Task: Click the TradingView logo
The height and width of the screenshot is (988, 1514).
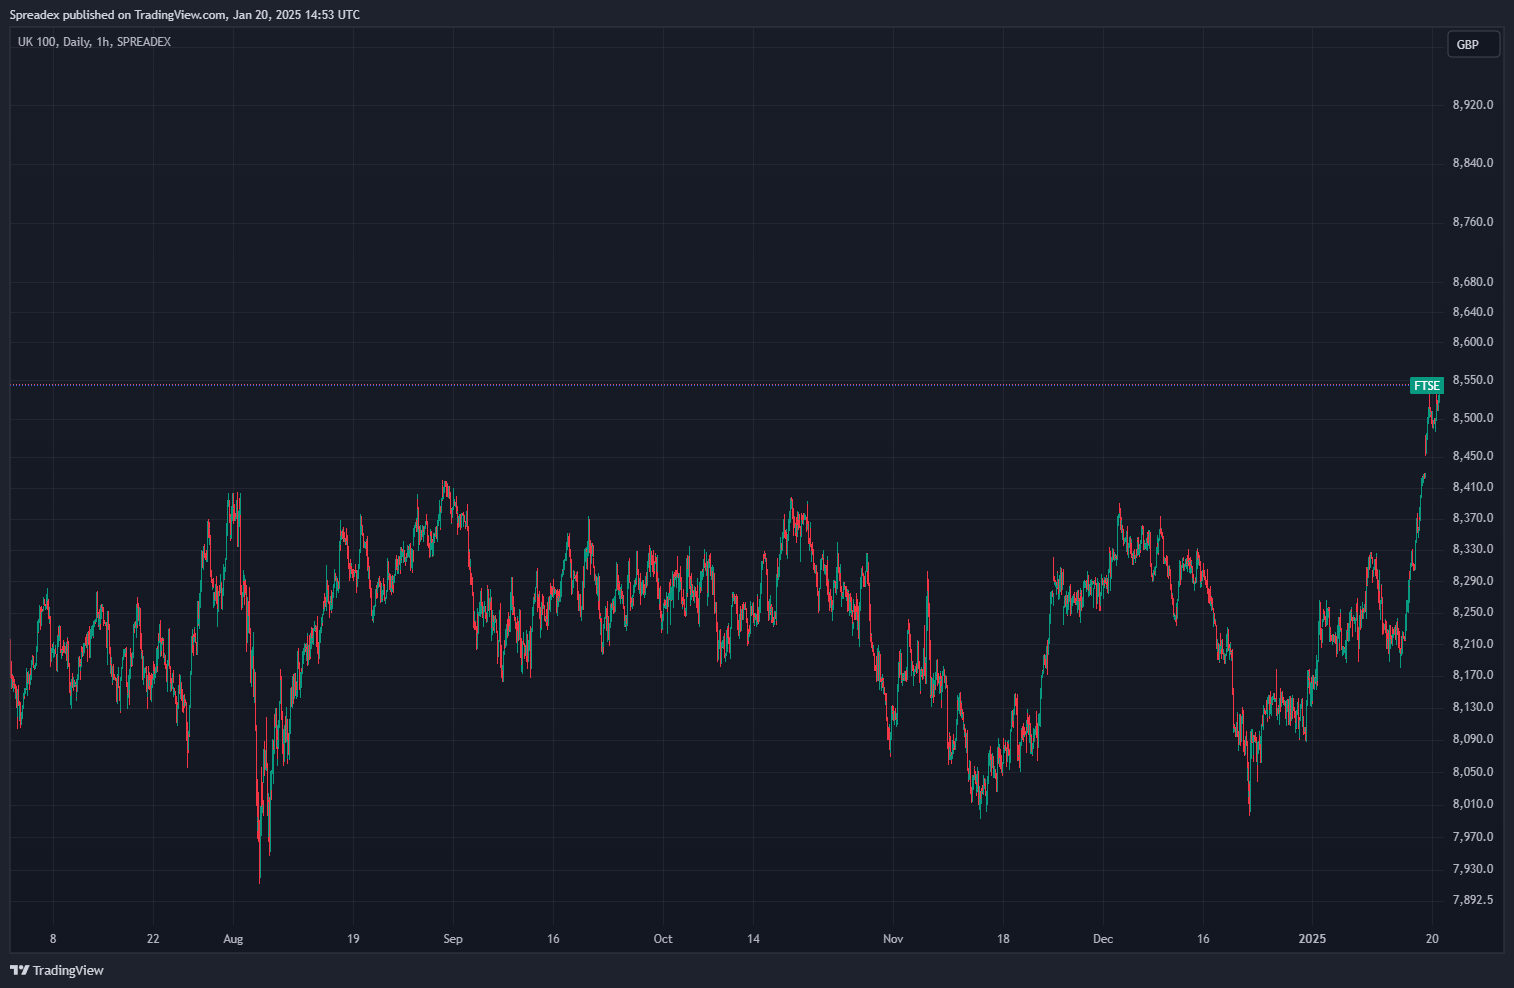Action: point(57,970)
